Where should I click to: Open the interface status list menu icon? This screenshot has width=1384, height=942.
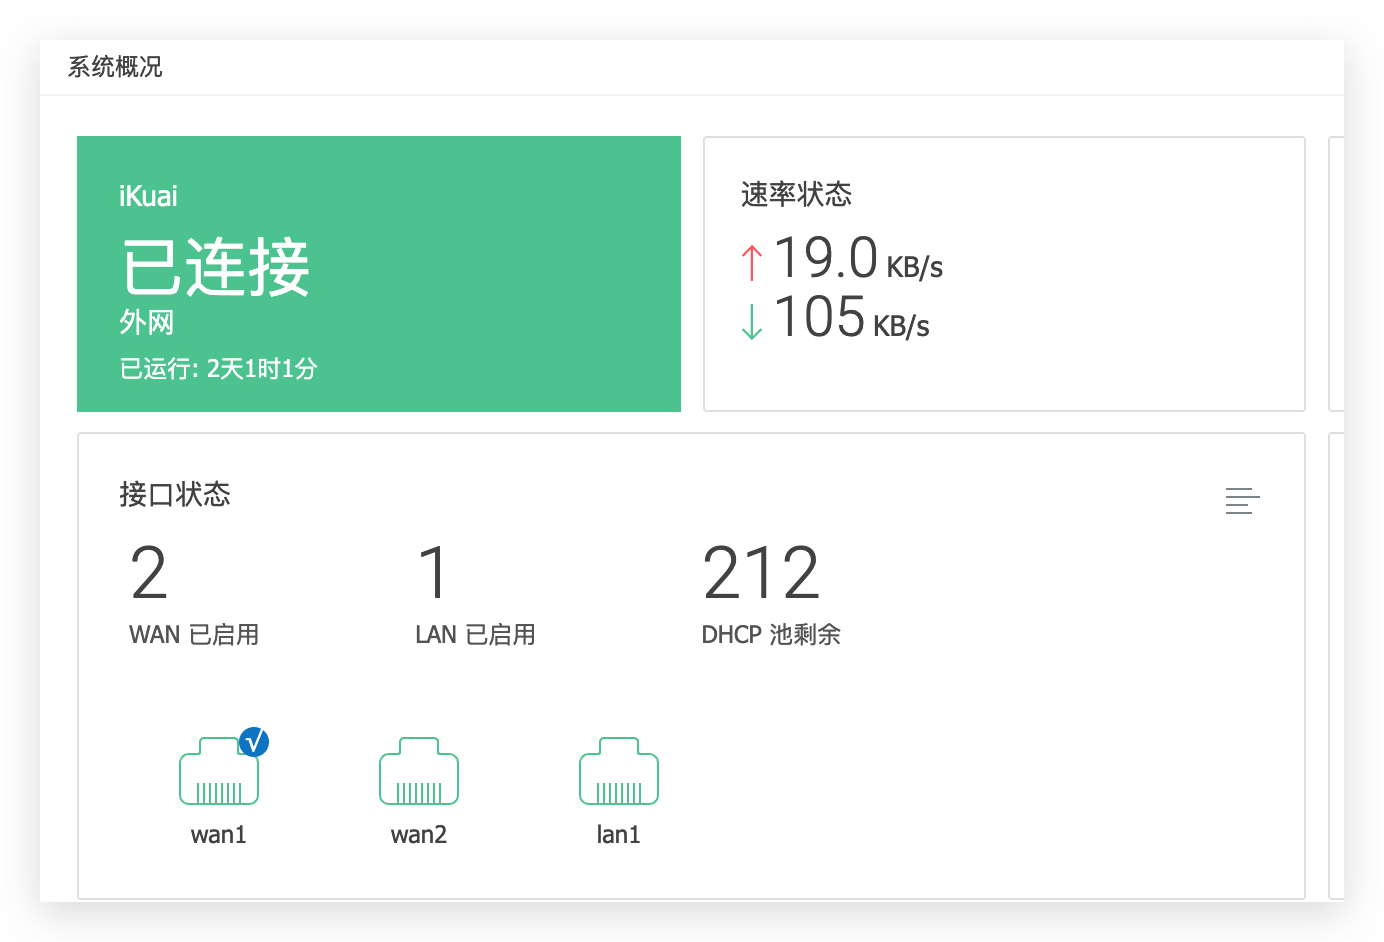[1242, 501]
